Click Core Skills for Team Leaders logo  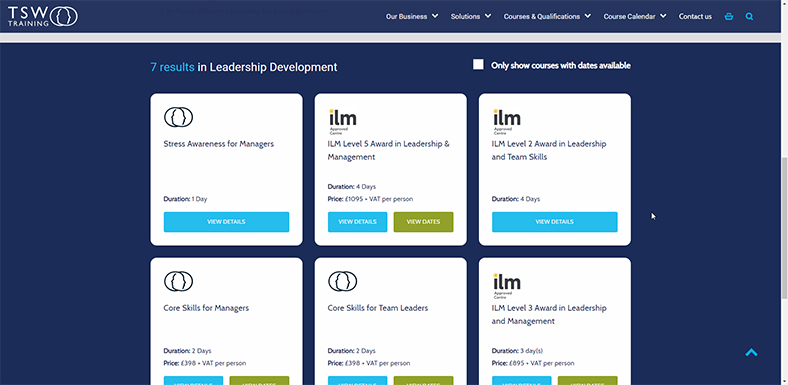(342, 281)
